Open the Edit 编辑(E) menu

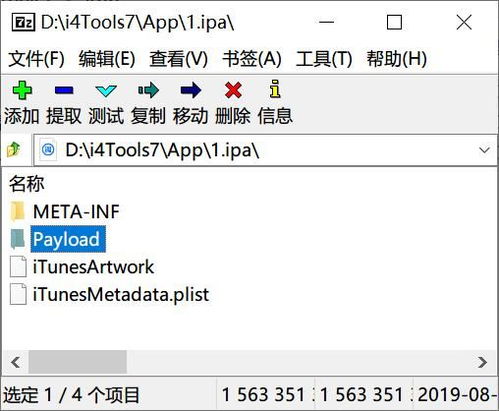[x=107, y=59]
